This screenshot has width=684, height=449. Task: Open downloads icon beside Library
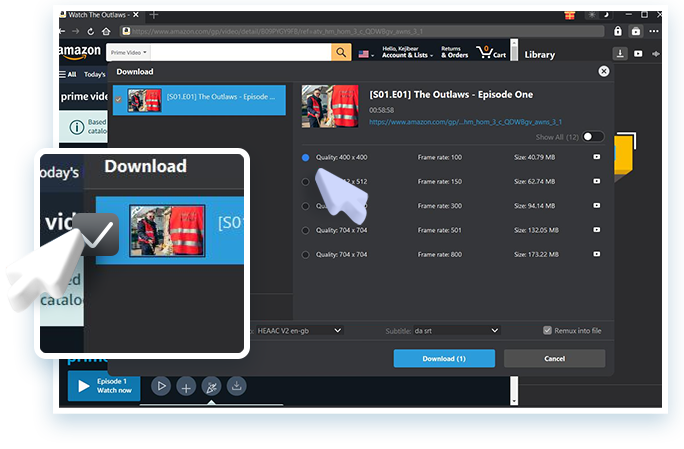[620, 54]
